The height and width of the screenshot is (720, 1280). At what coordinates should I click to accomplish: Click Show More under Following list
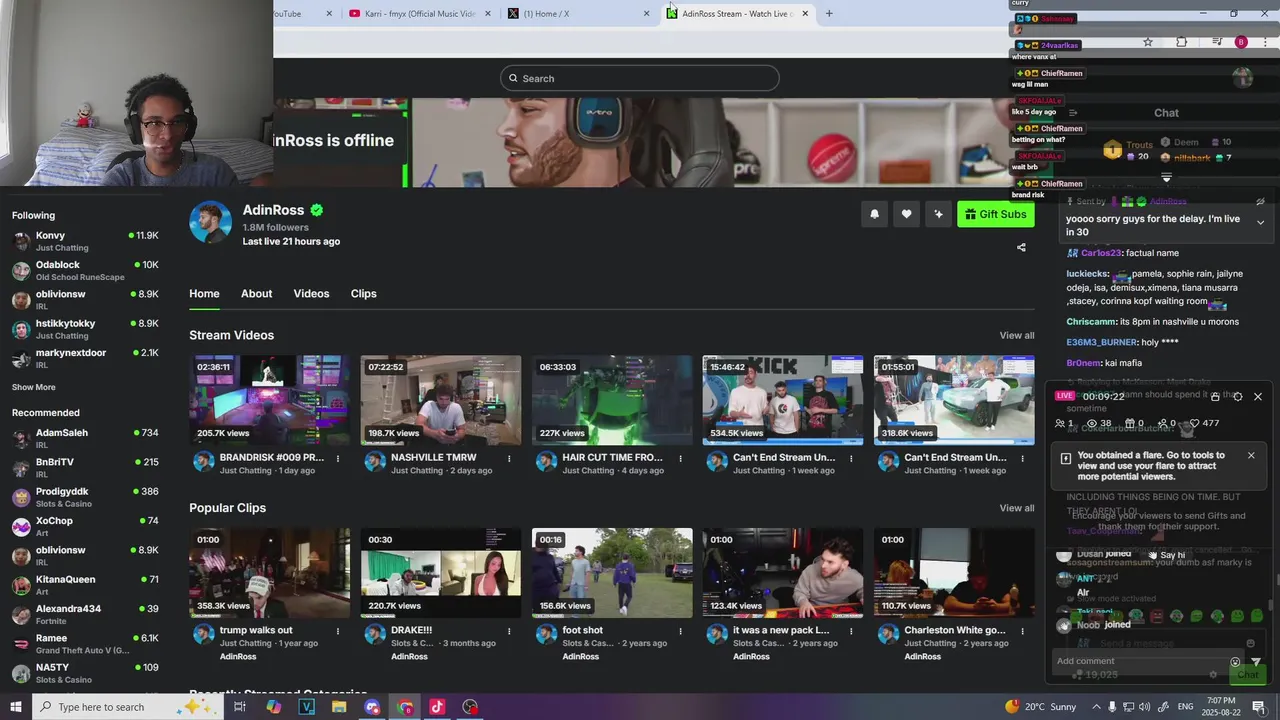pyautogui.click(x=34, y=387)
